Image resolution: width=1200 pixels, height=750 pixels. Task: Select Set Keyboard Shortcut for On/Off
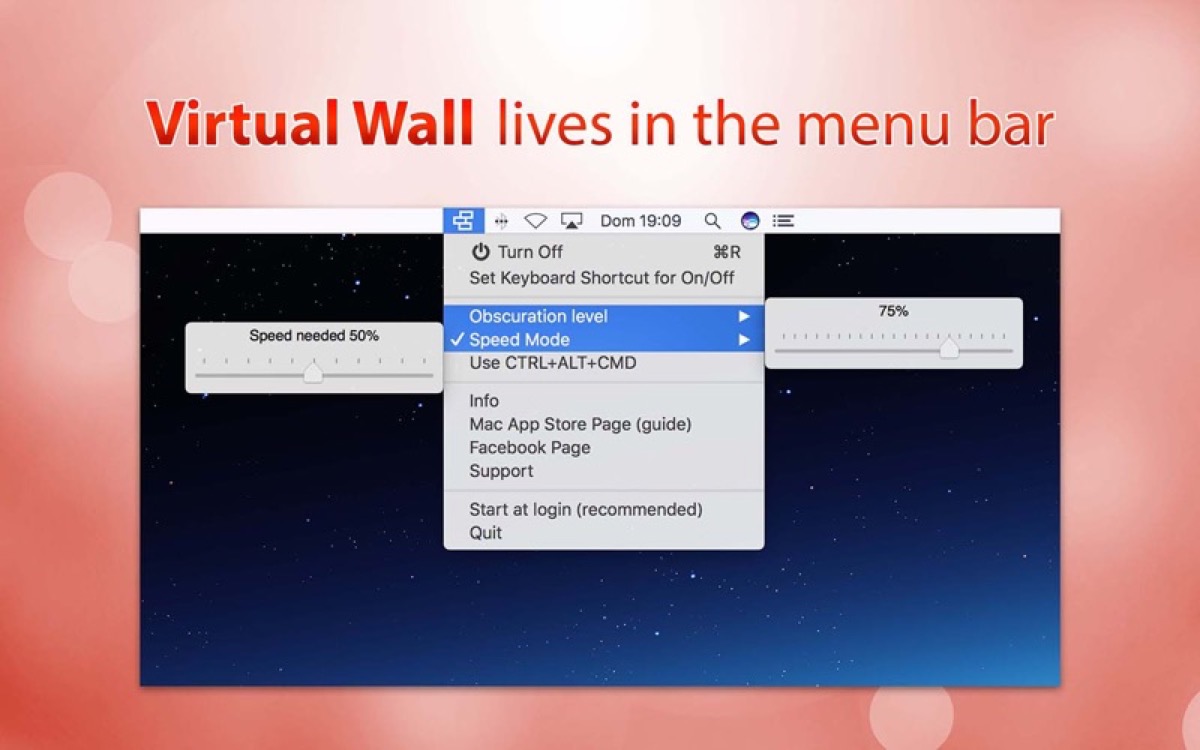pos(604,278)
